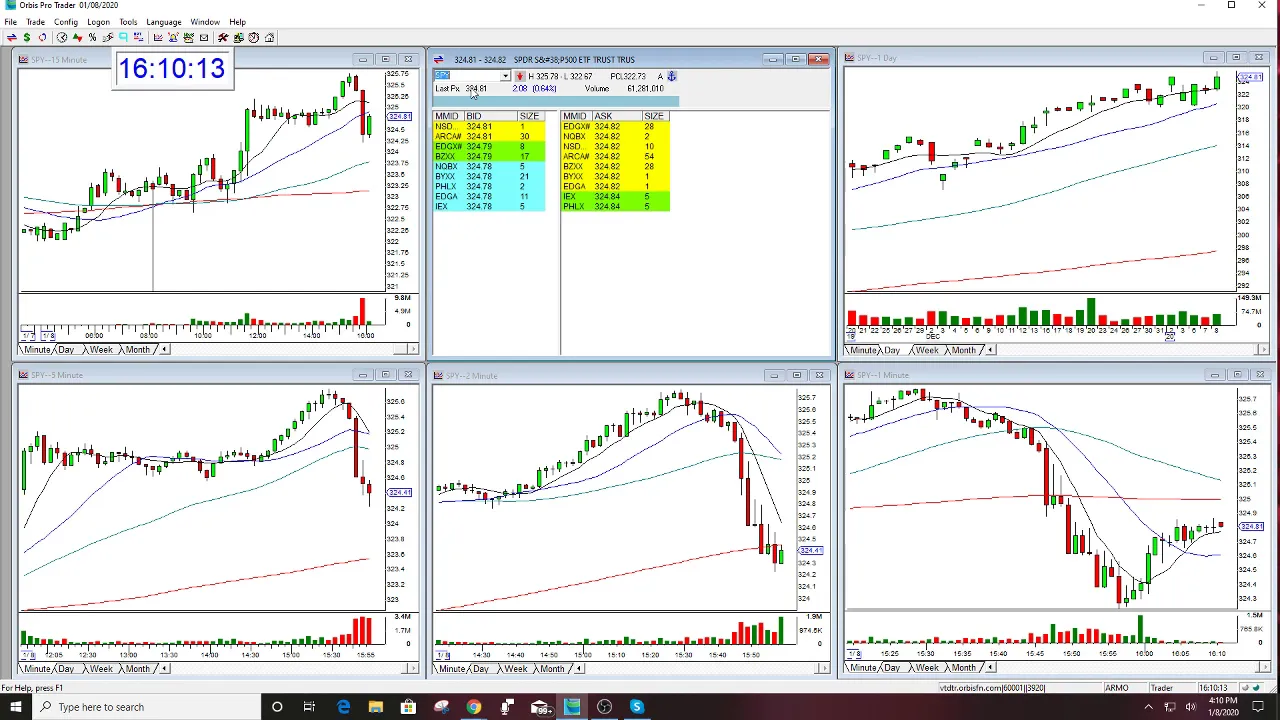
Task: Select Week tab in SPY 2 Minute chart
Action: click(515, 669)
